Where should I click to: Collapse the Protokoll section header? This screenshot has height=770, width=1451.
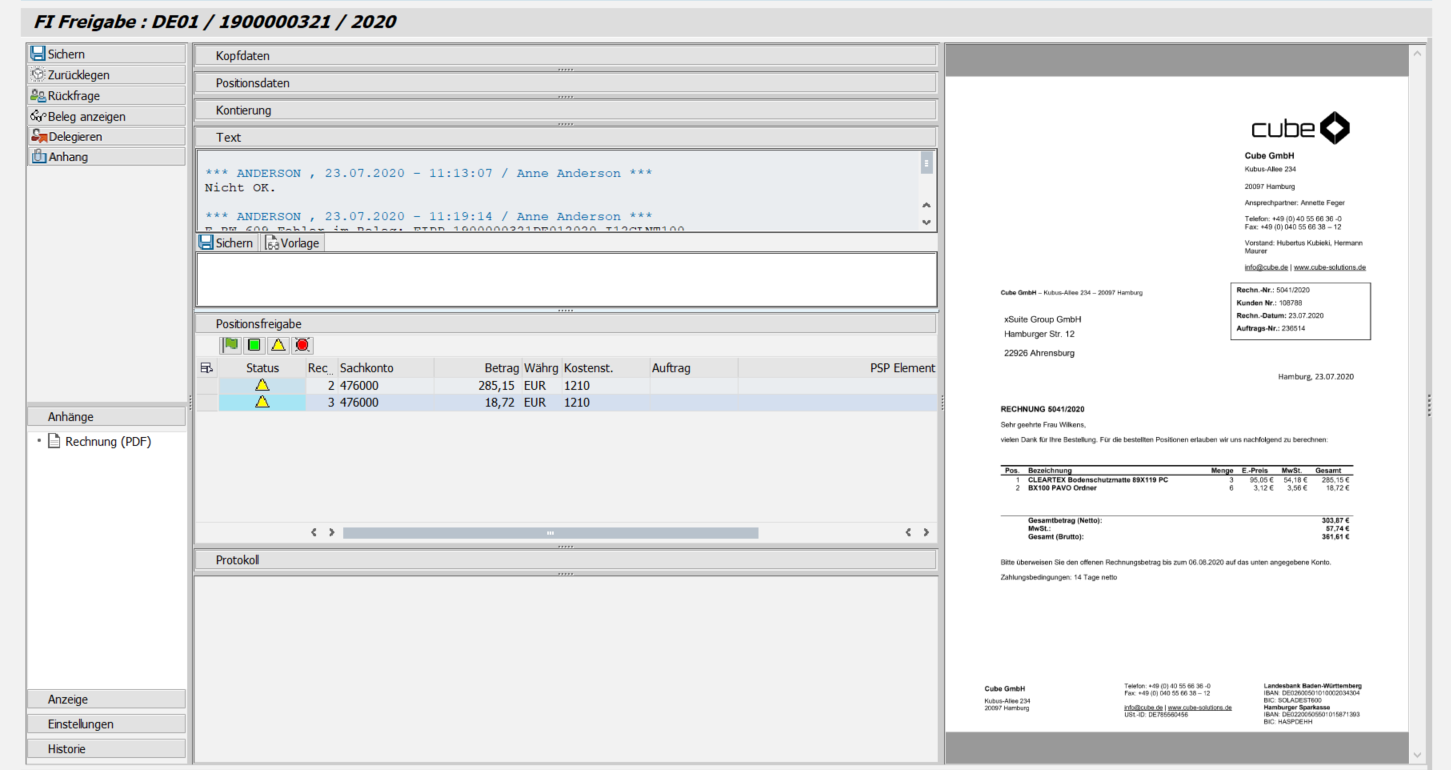pyautogui.click(x=564, y=560)
